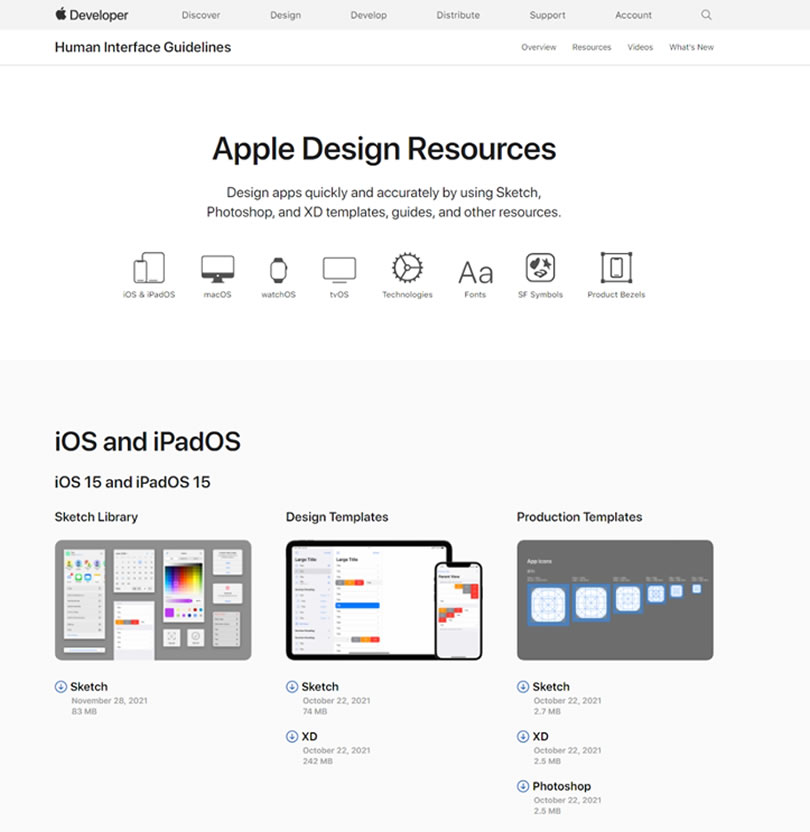Open the Sketch Library preview thumbnail

(x=153, y=600)
